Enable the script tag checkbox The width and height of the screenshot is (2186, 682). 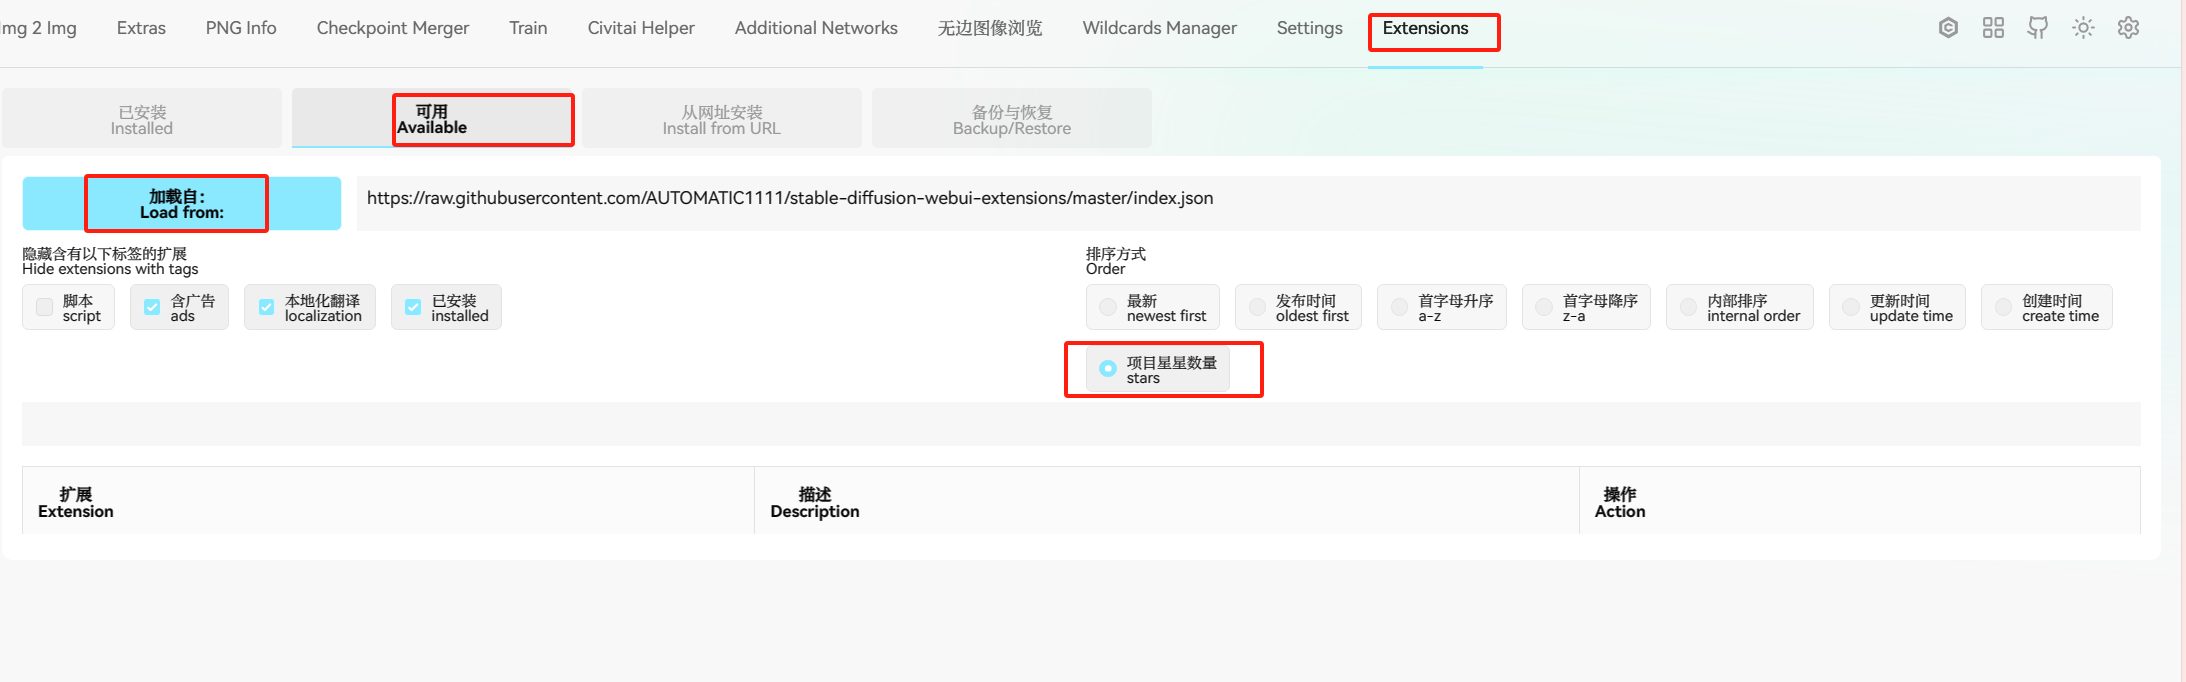coord(45,308)
